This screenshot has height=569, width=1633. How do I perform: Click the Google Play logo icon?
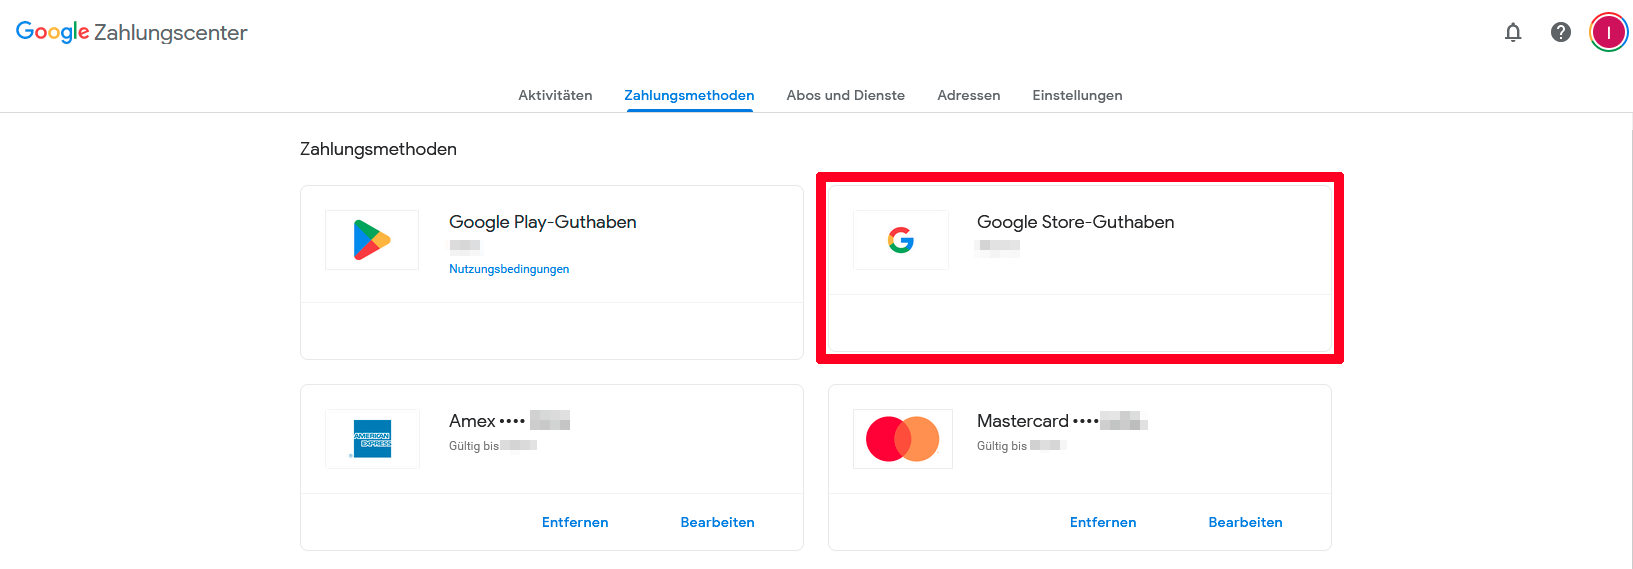(x=372, y=240)
